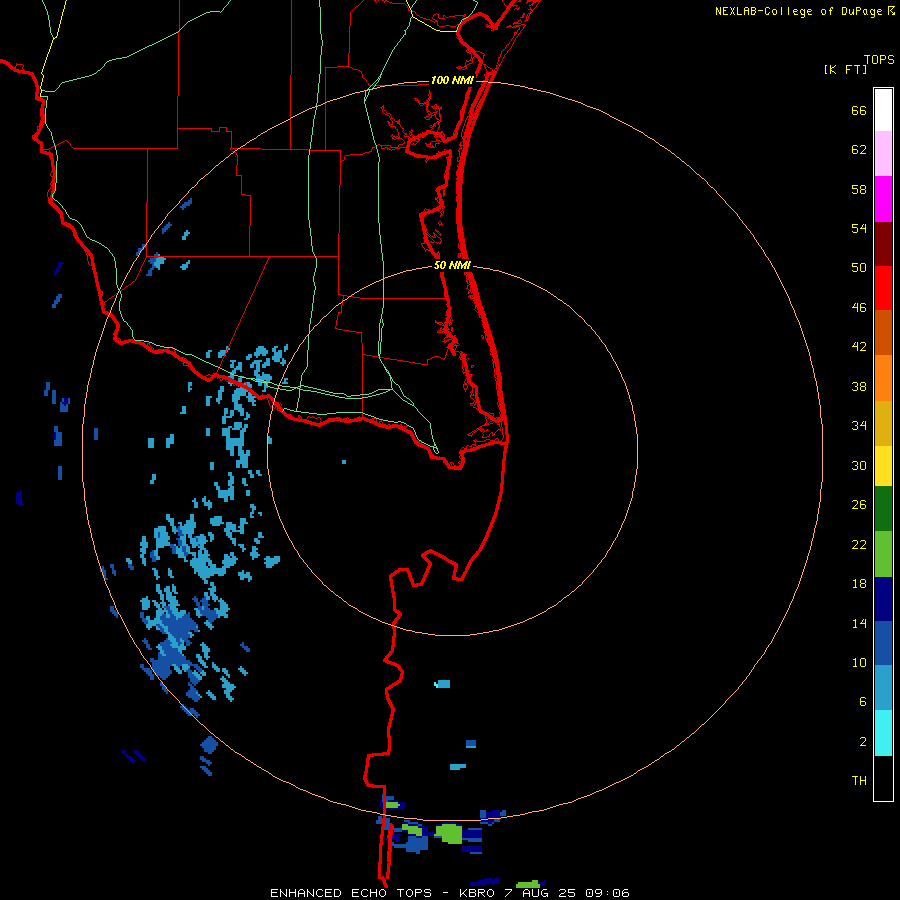This screenshot has height=900, width=900.
Task: Click the '2' legend value
Action: coord(863,742)
